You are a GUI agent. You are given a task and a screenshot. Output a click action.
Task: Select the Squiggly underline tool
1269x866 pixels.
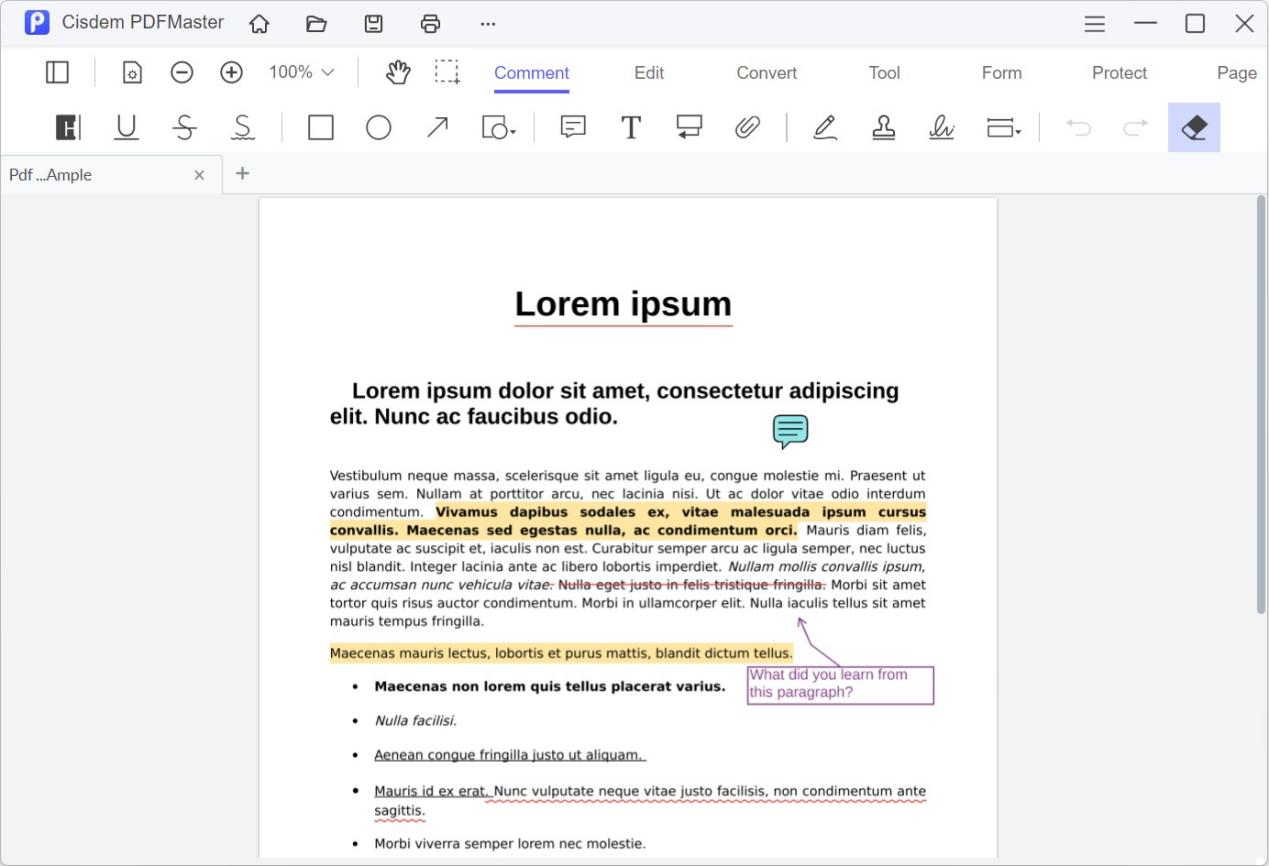coord(242,127)
